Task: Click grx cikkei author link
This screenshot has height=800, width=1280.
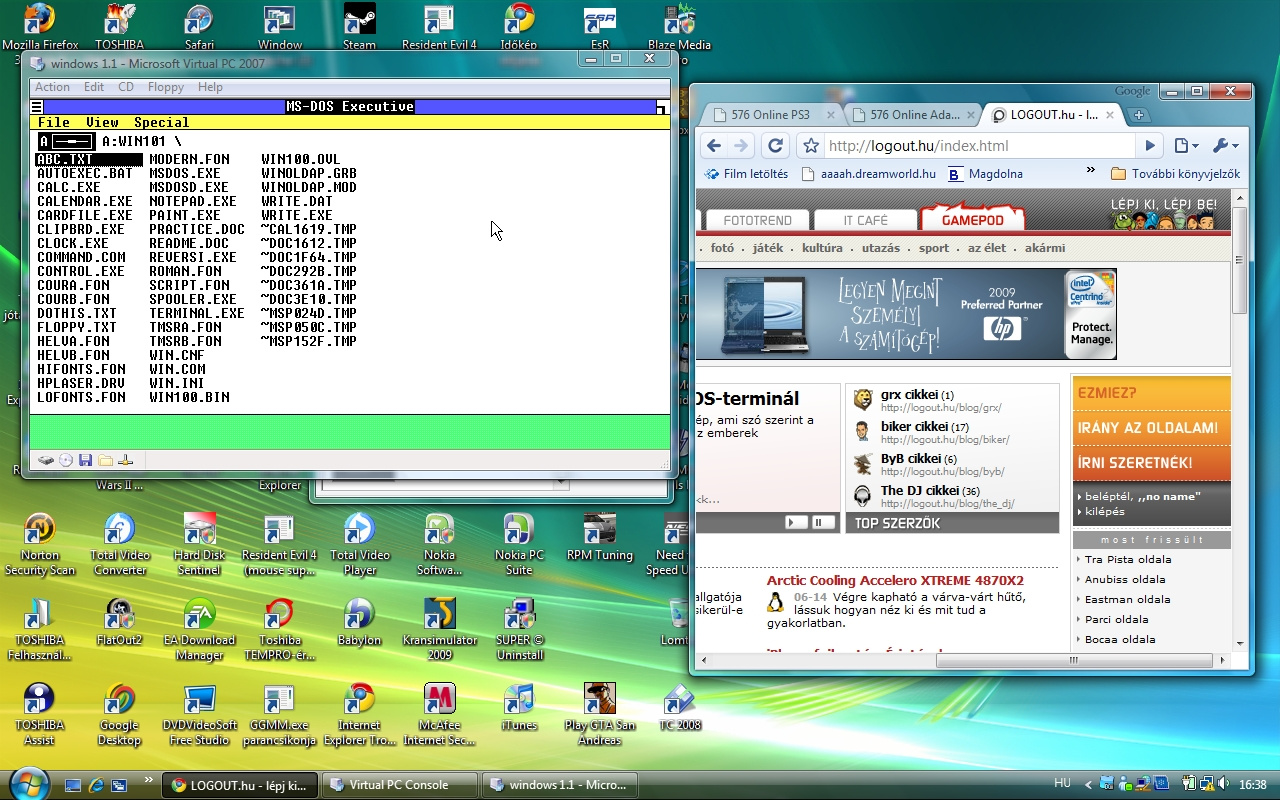Action: click(x=909, y=395)
